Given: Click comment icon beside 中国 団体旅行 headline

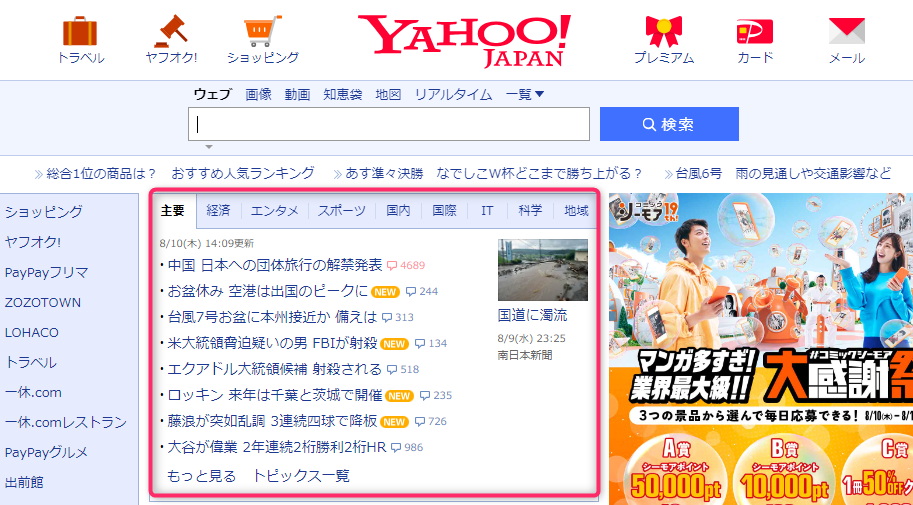Looking at the screenshot, I should tap(392, 265).
